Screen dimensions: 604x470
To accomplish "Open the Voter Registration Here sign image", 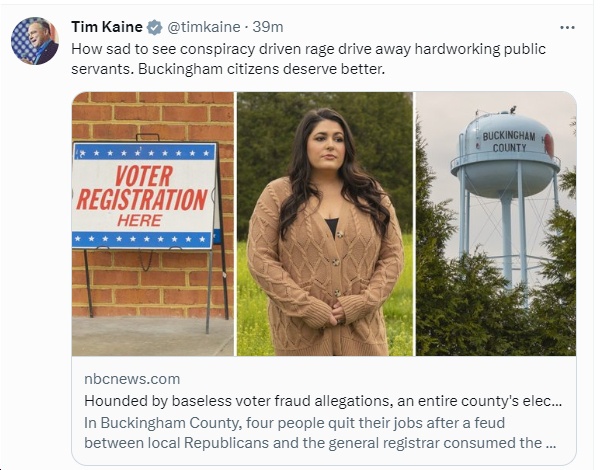I will coord(153,223).
